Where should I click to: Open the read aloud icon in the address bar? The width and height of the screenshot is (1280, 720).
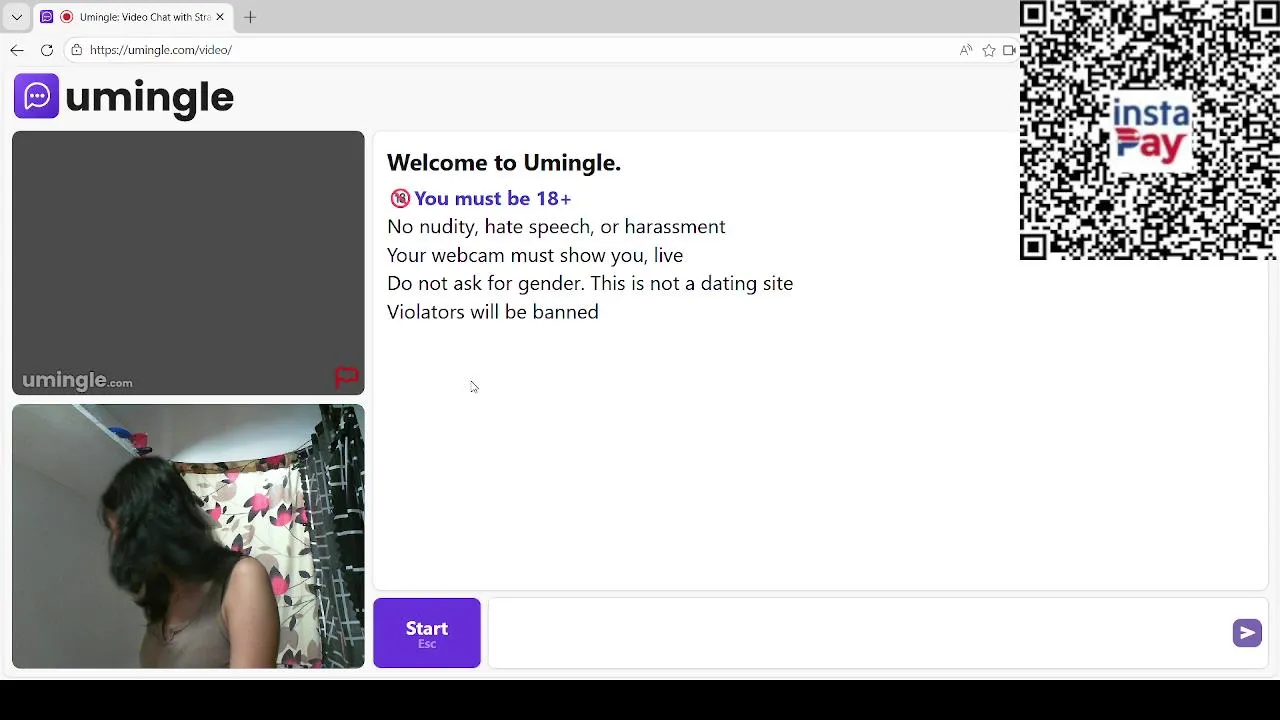point(965,50)
